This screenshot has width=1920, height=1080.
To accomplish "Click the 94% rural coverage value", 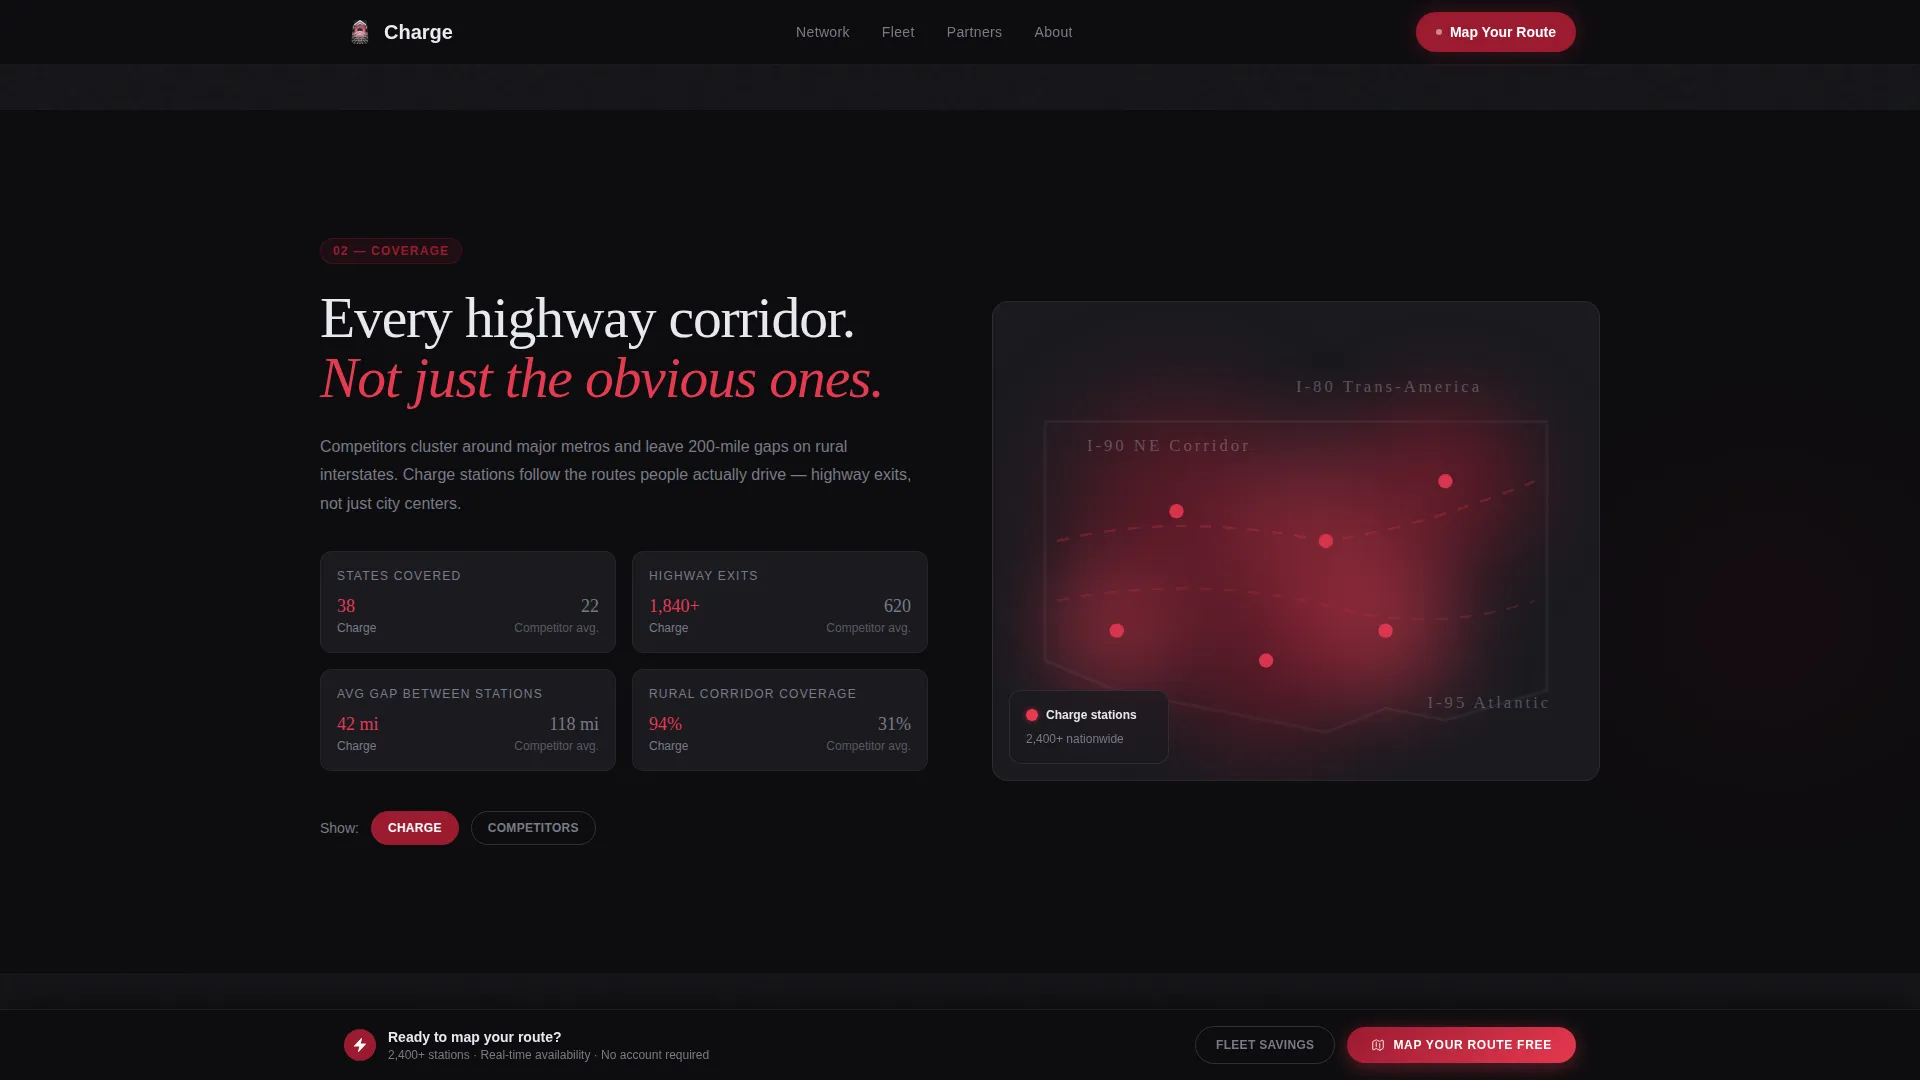I will [665, 724].
